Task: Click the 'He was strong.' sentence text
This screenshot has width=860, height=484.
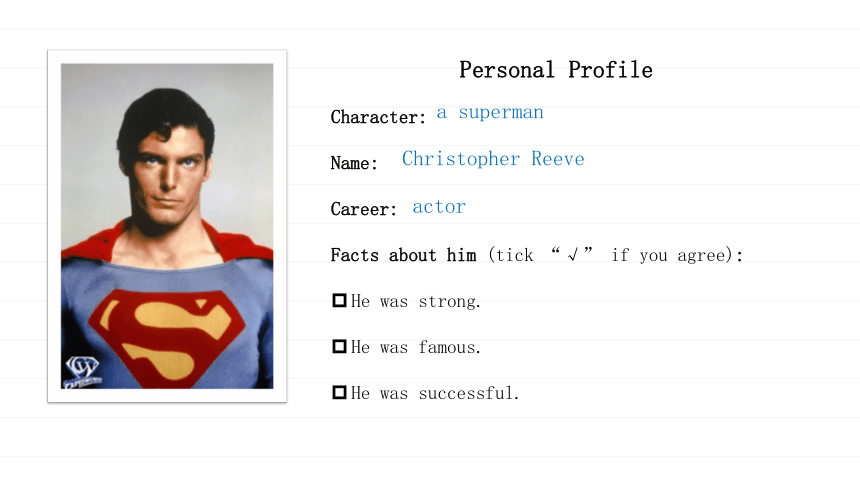Action: (416, 301)
